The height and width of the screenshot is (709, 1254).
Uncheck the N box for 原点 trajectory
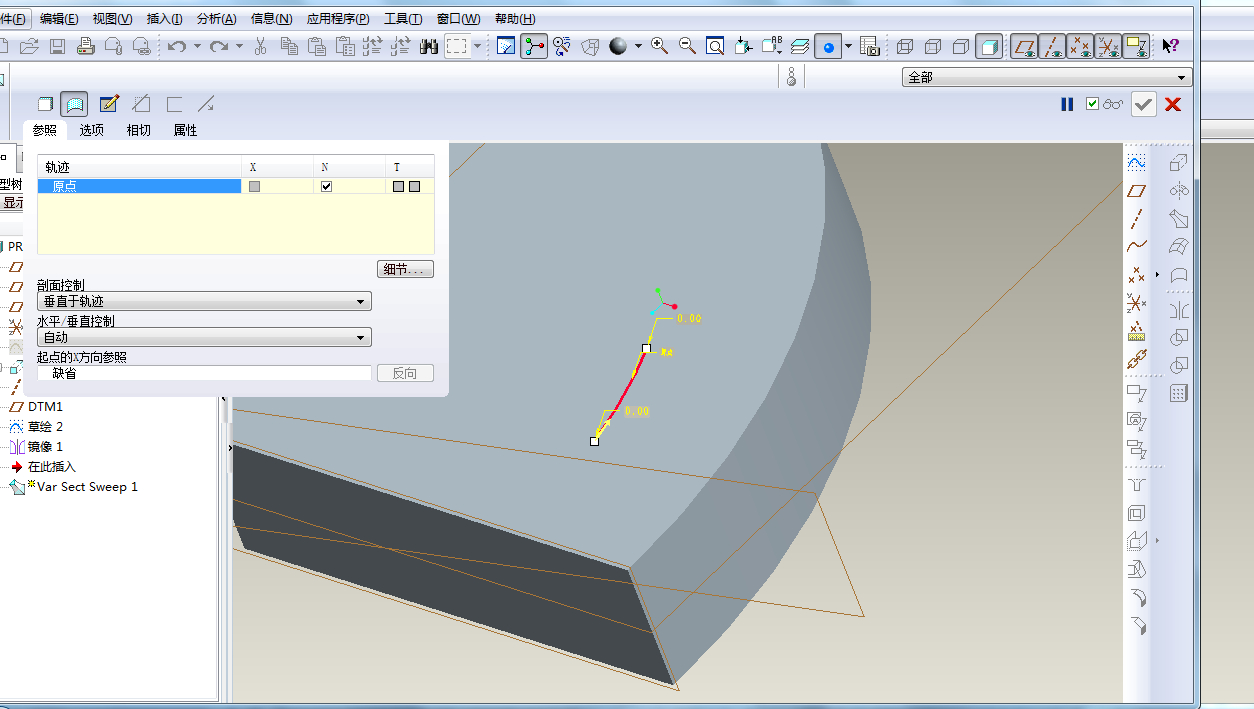coord(326,186)
